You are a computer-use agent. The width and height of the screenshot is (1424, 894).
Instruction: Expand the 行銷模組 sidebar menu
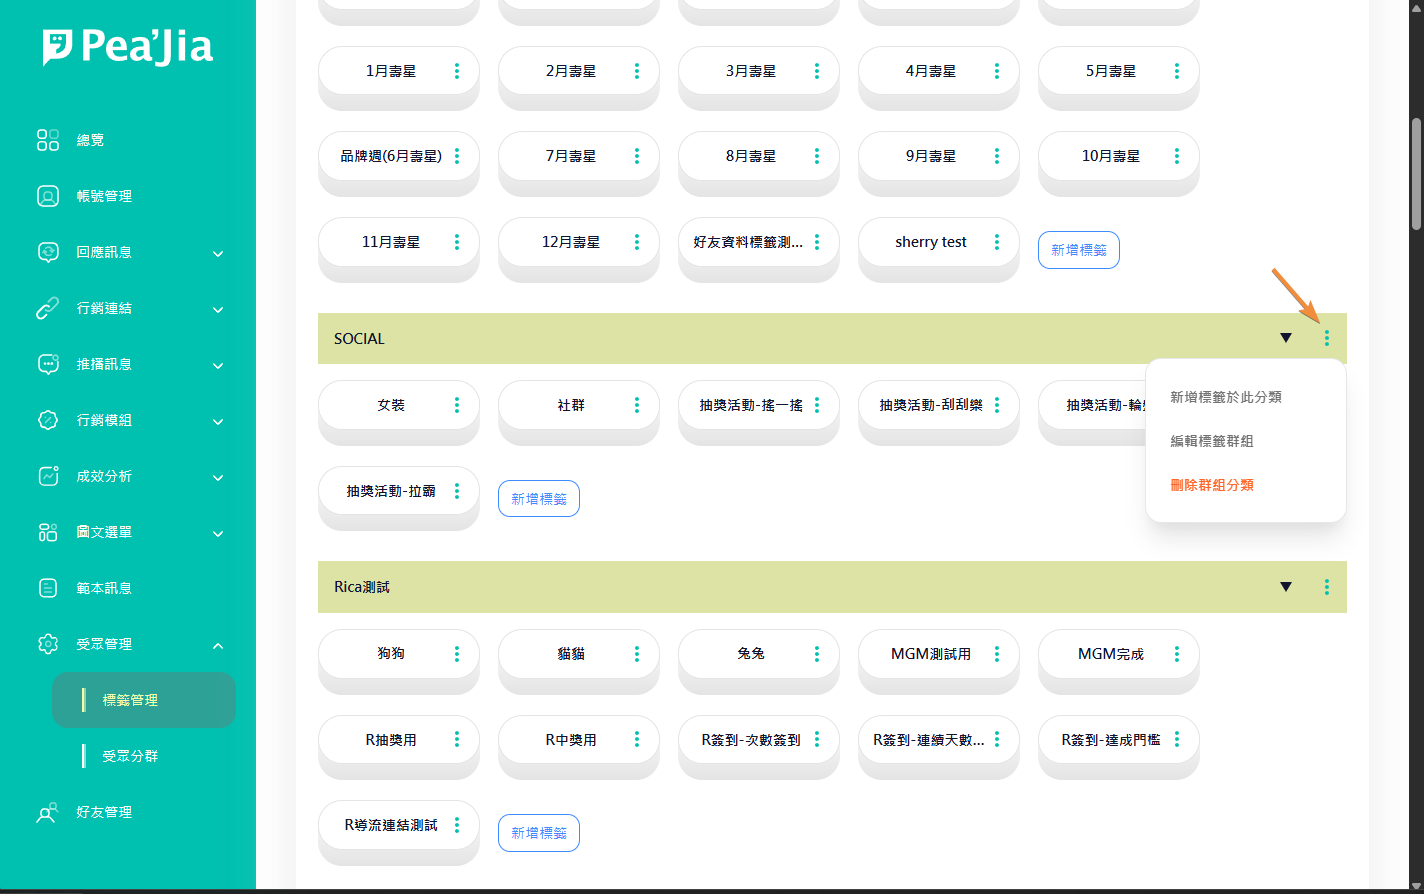[x=218, y=422]
